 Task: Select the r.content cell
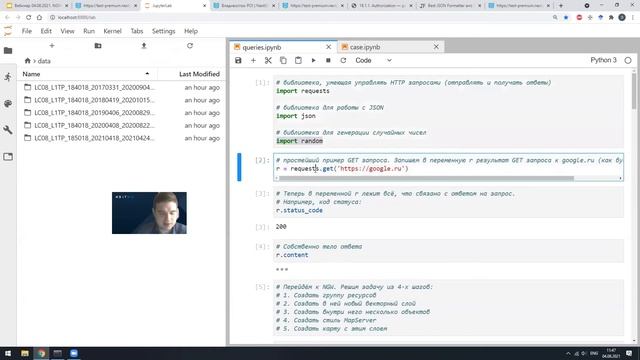[x=448, y=251]
